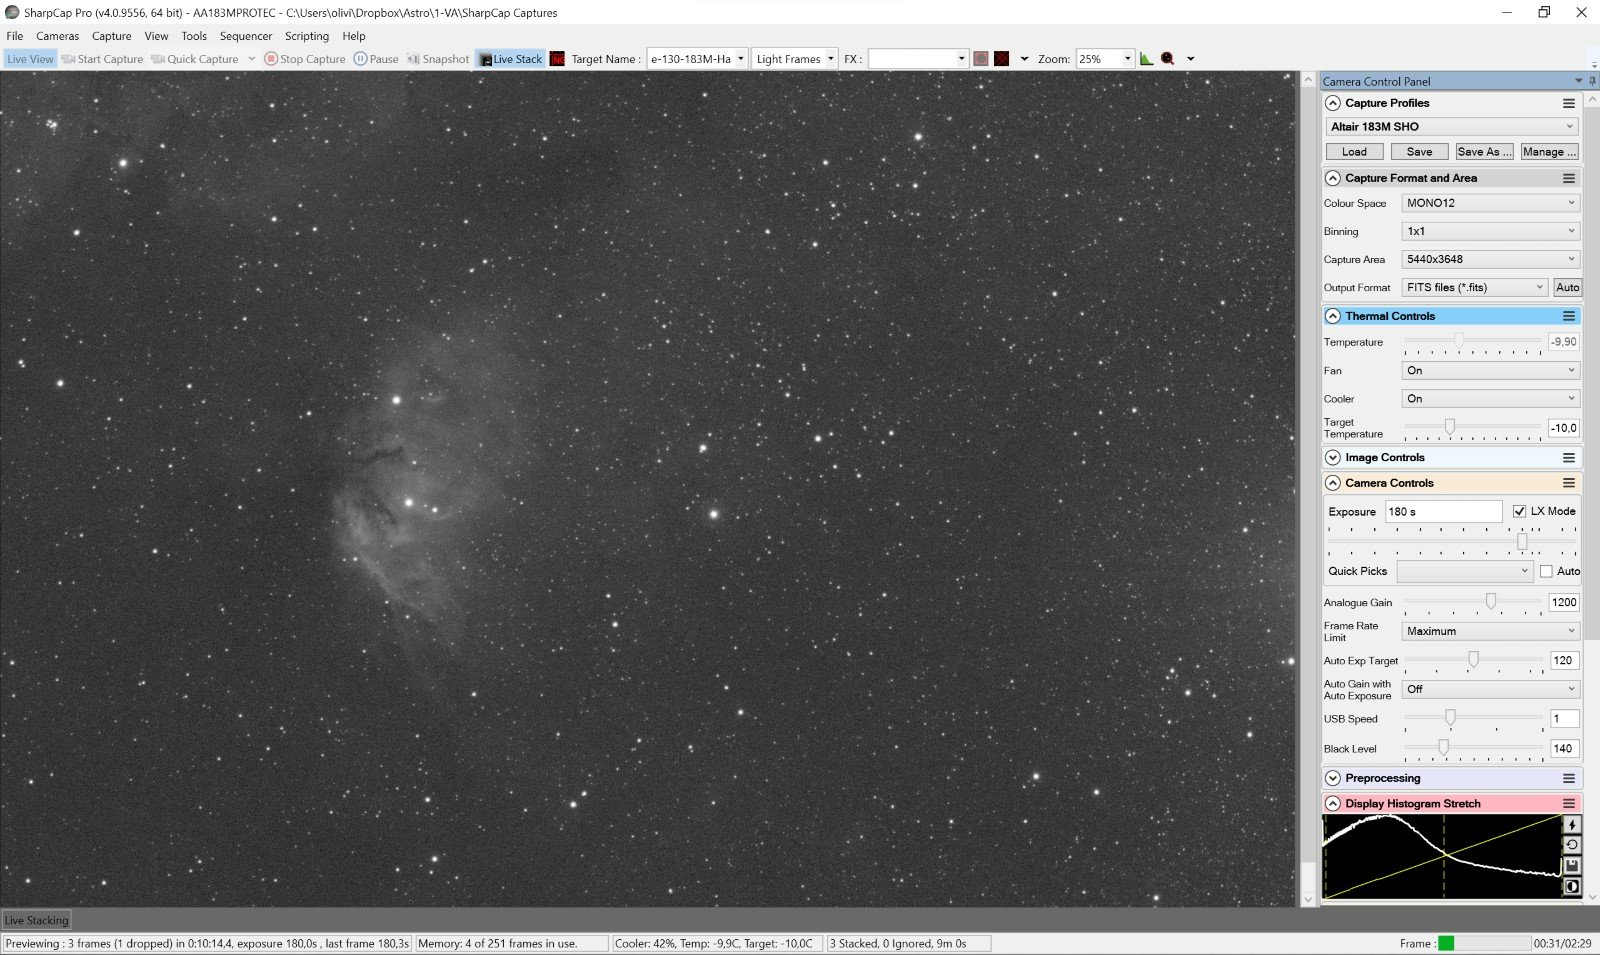Apply auto stretch lightning icon in Display Histogram Stretch
Screen dimensions: 1600x955
[1572, 823]
